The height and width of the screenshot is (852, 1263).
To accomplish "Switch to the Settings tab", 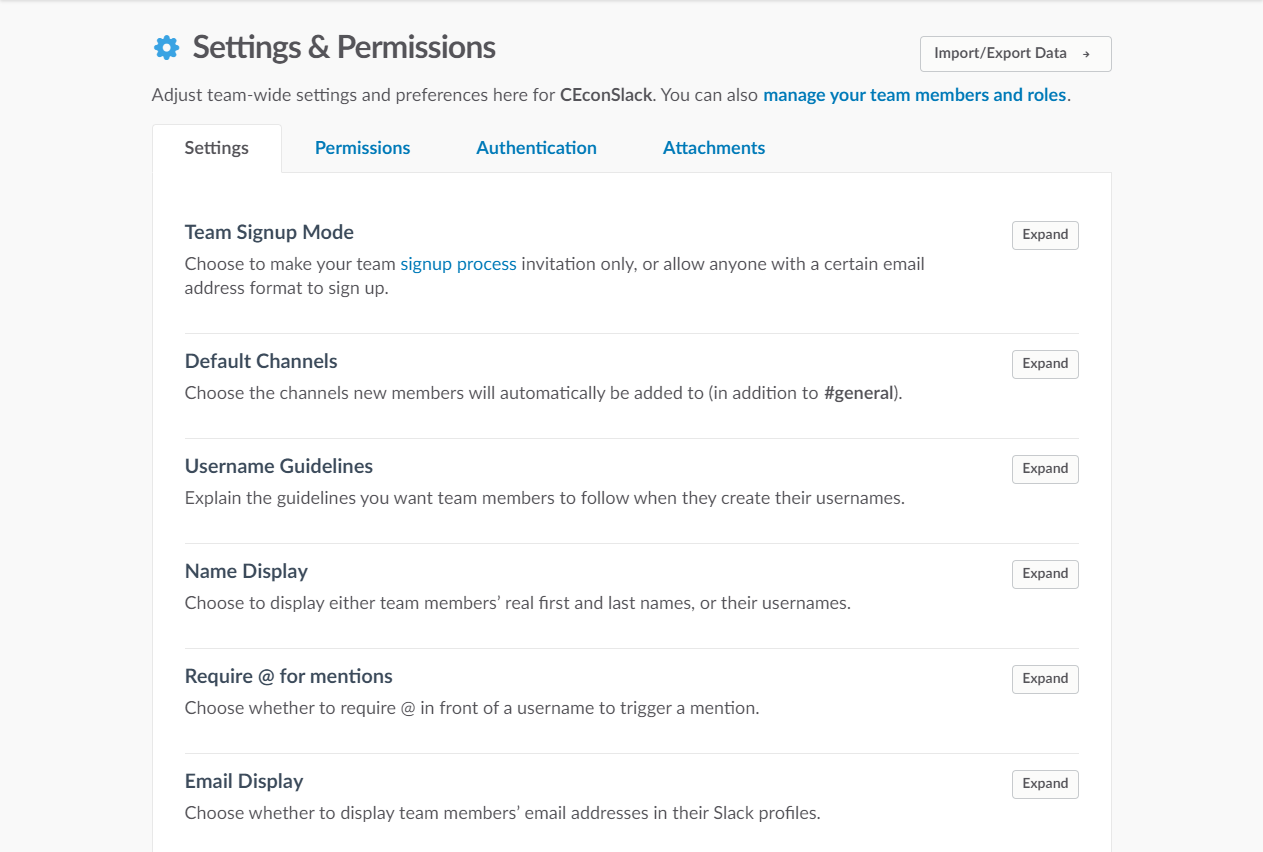I will (x=217, y=148).
